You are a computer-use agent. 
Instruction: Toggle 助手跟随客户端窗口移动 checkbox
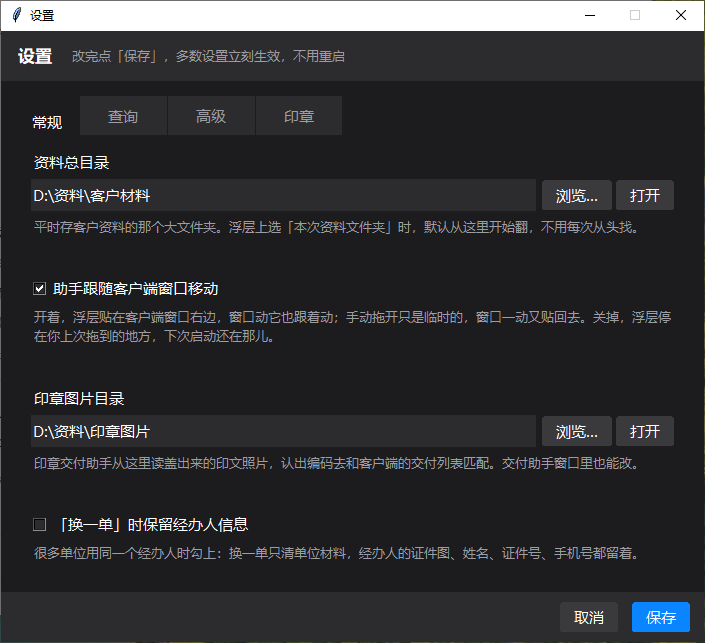tap(40, 289)
